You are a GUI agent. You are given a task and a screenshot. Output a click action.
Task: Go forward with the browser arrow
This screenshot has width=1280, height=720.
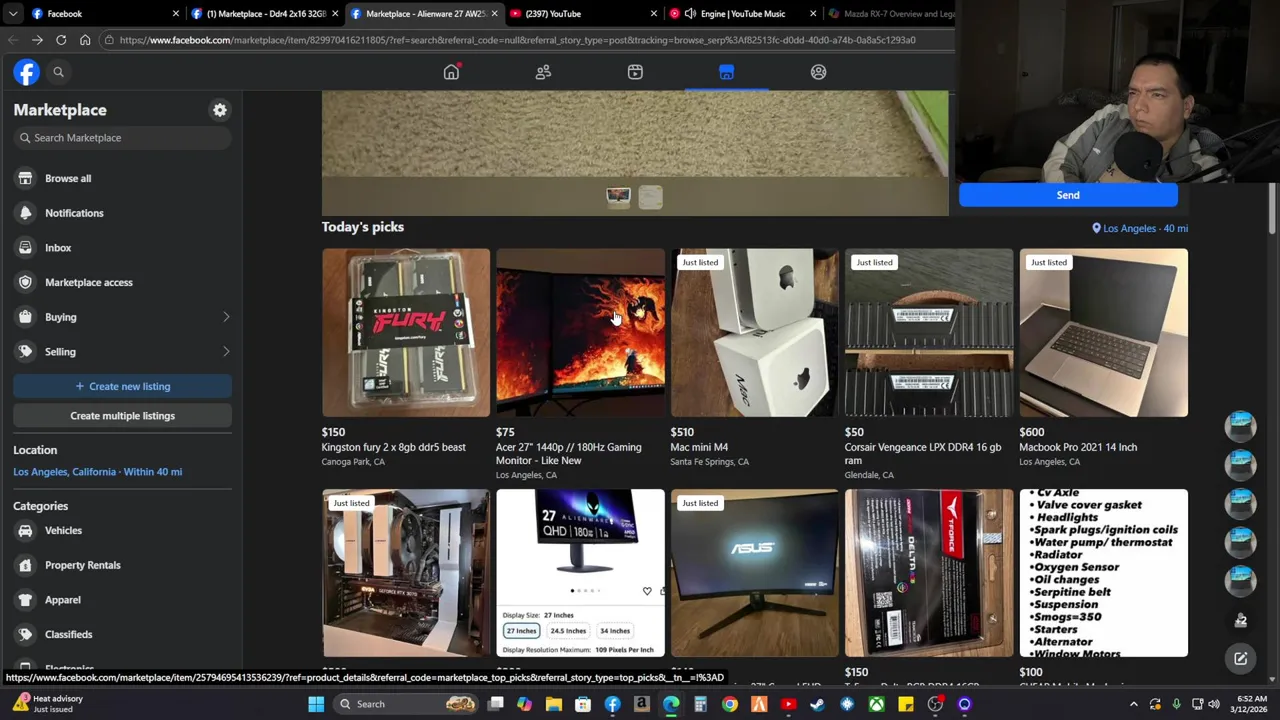click(x=37, y=40)
